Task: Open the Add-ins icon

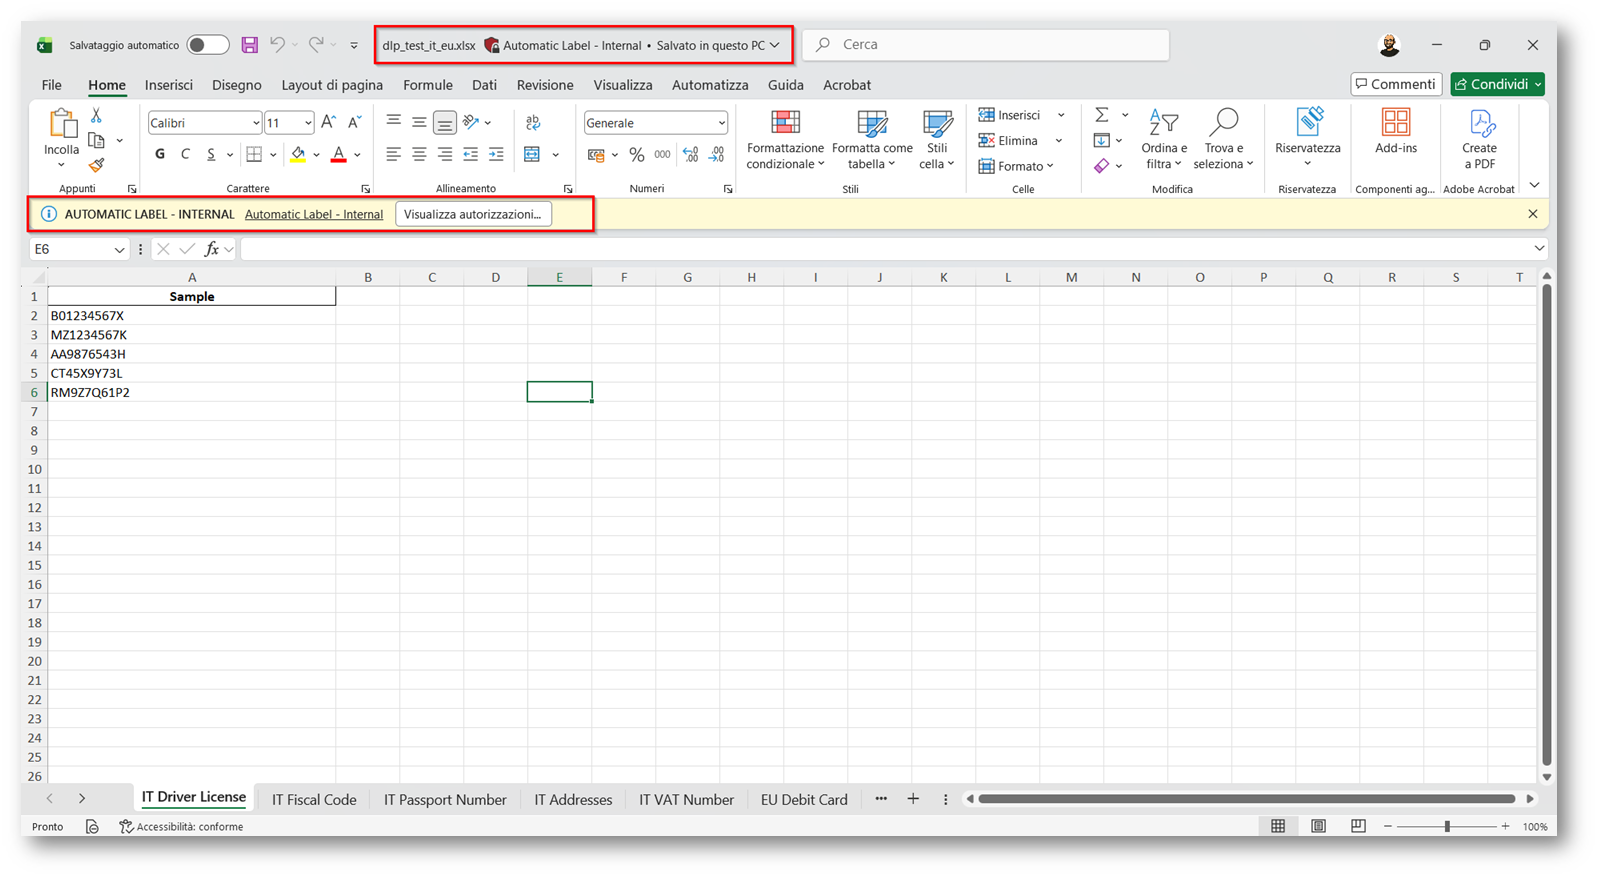Action: click(1395, 124)
